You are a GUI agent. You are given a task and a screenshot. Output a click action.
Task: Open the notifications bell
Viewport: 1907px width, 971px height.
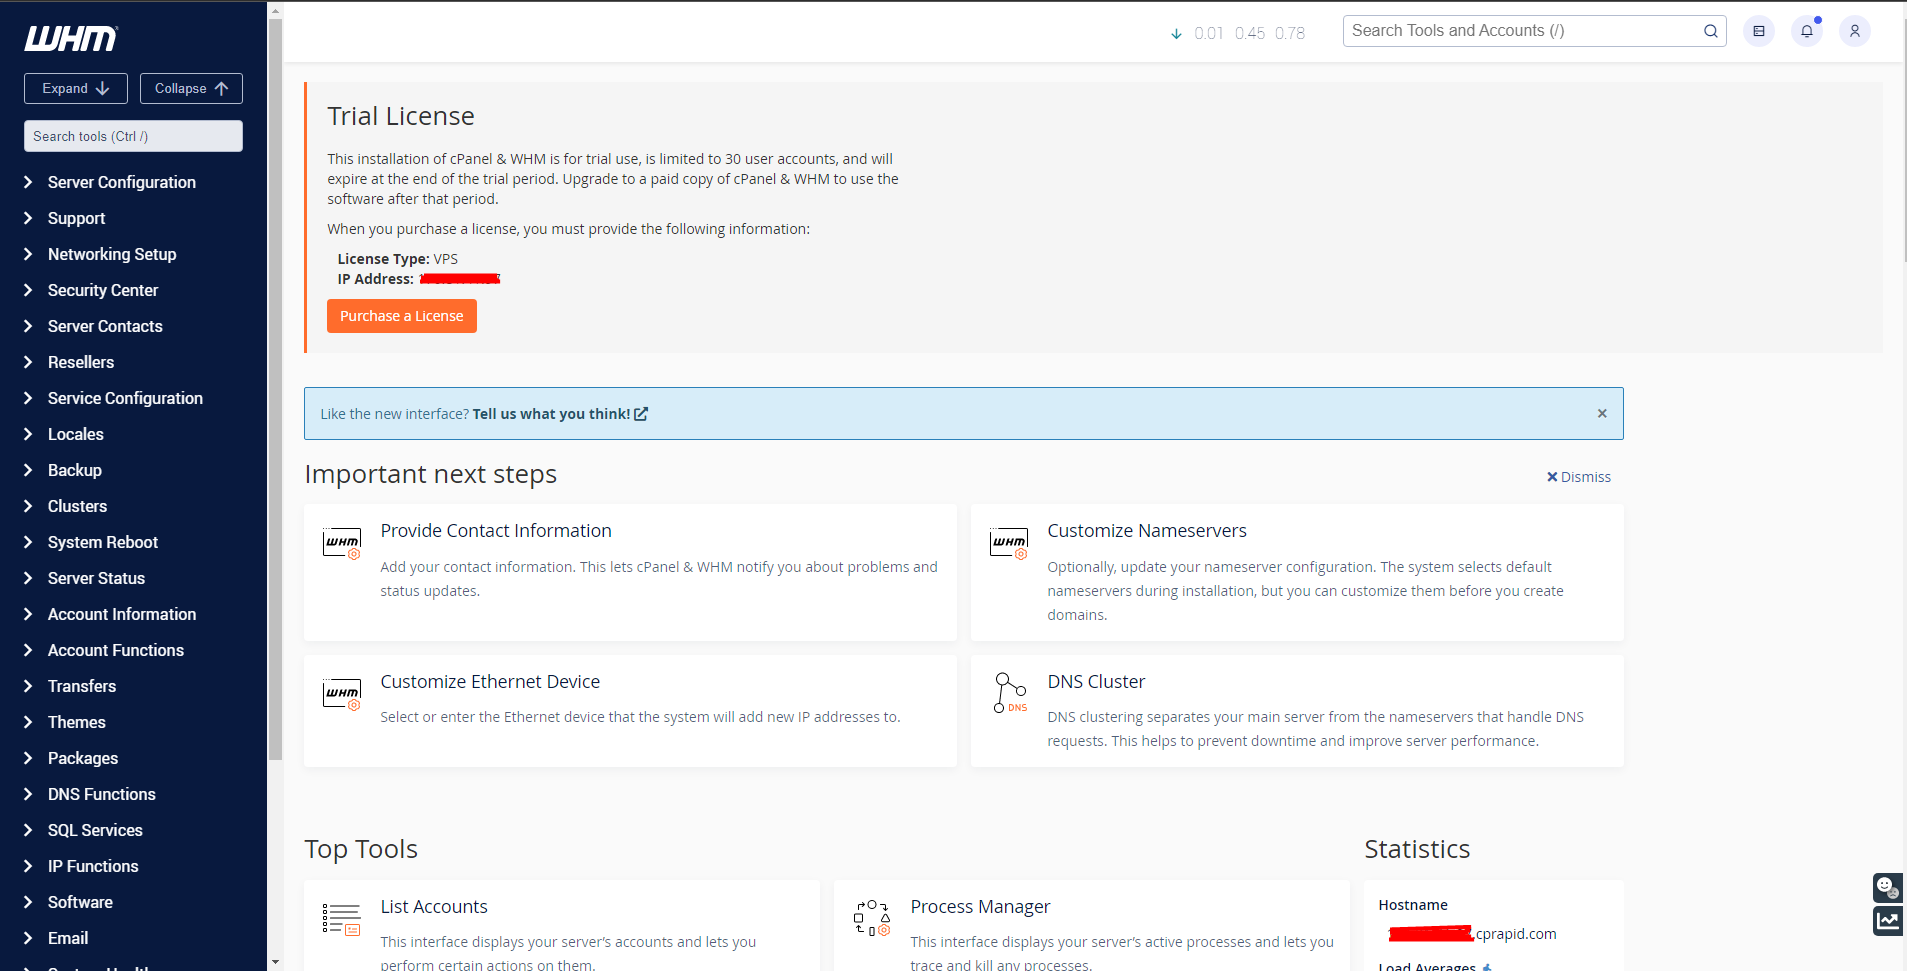1806,31
